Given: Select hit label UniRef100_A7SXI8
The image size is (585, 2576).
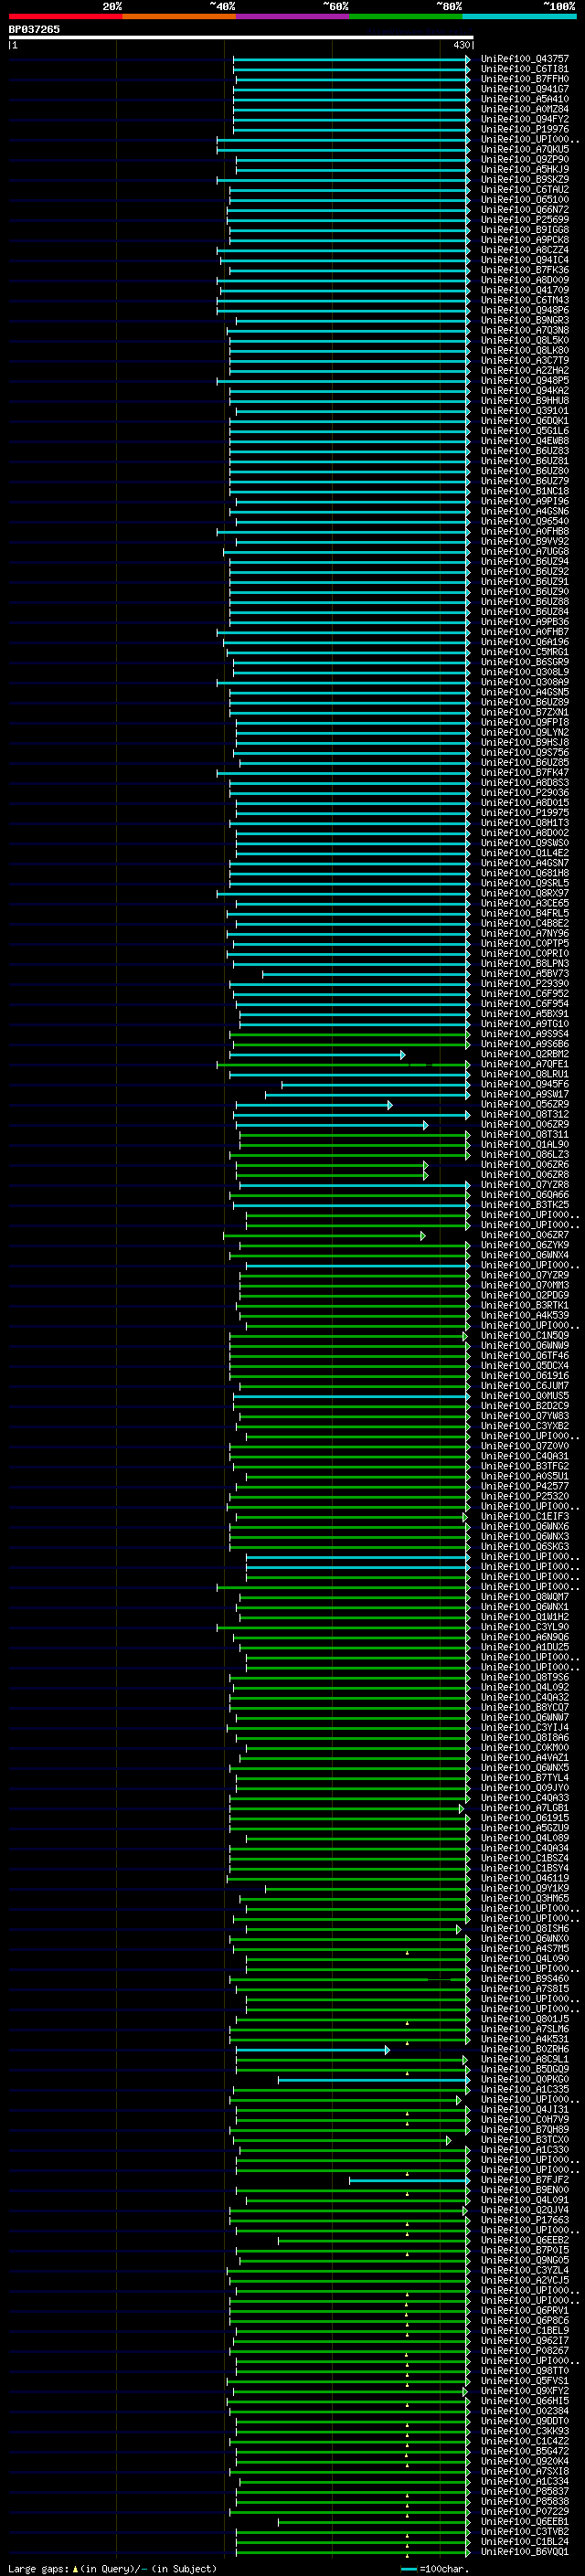Looking at the screenshot, I should pos(524,2471).
